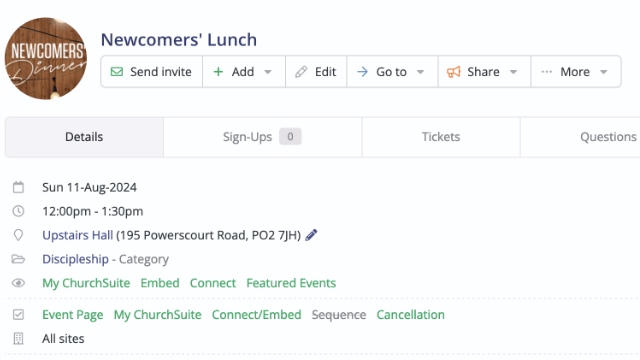Click the calendar icon next to the event date
This screenshot has height=360, width=640.
(18, 187)
